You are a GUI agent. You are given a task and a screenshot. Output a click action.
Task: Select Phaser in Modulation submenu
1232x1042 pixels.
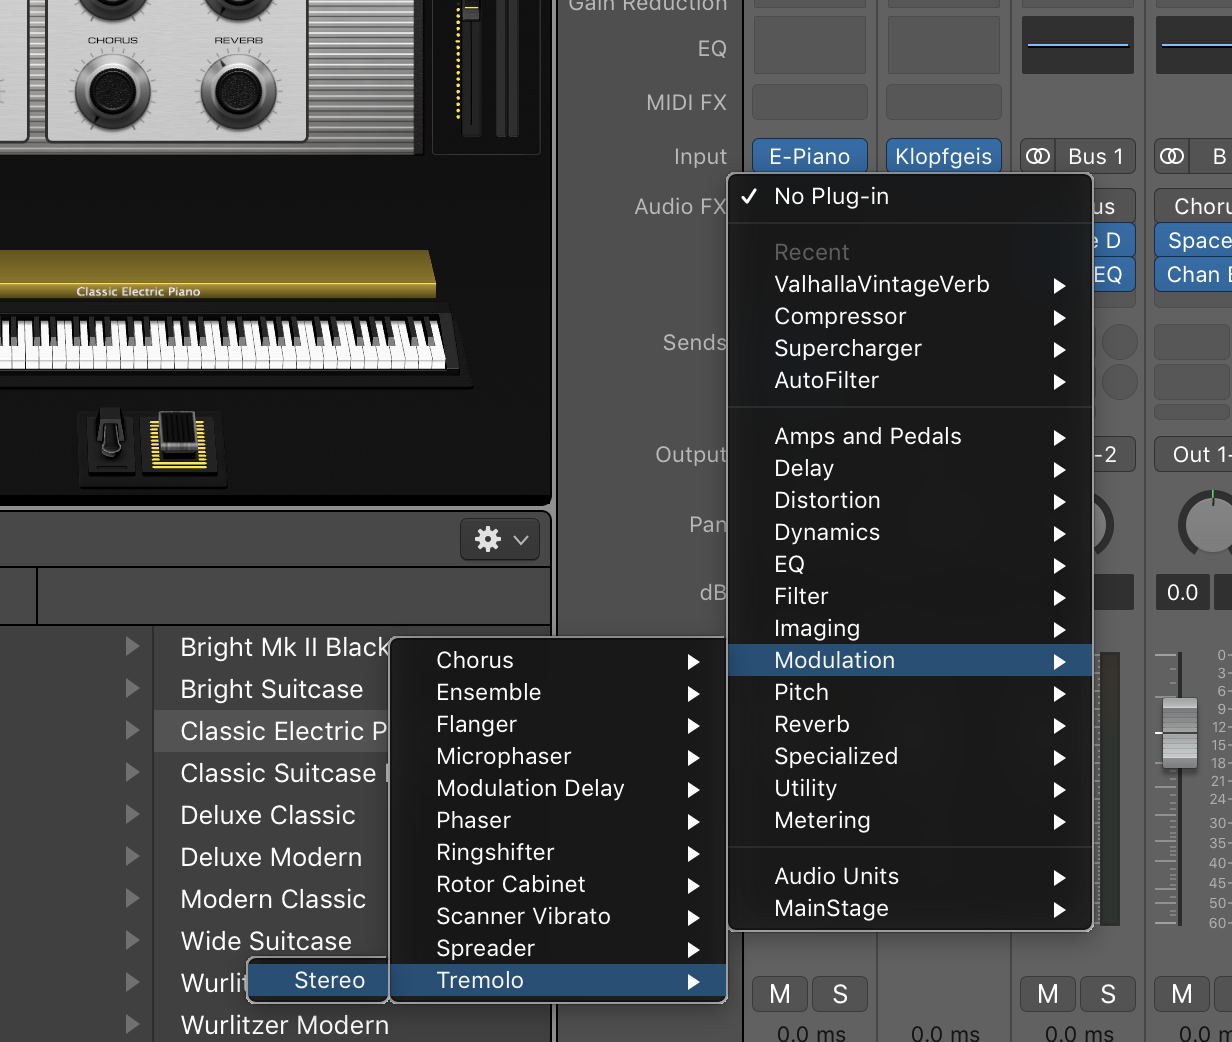[x=557, y=821]
